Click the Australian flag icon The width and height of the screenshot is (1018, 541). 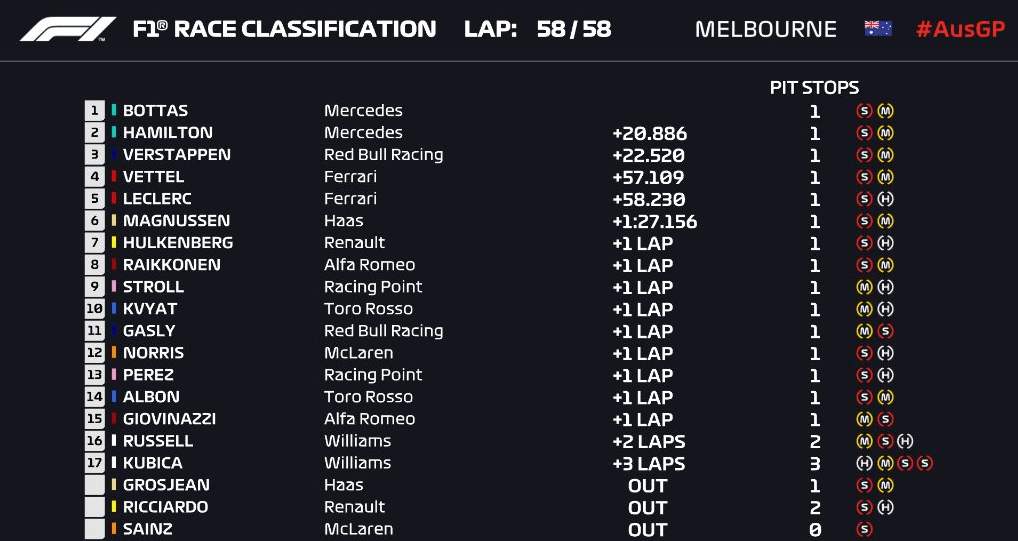878,29
